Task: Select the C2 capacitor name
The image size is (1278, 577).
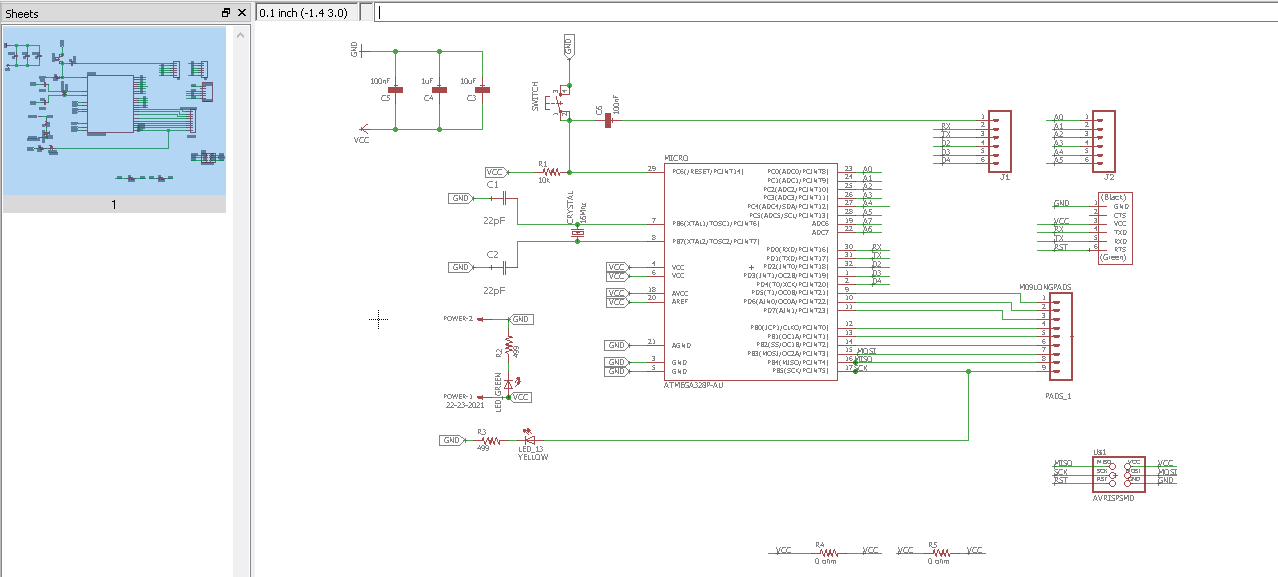Action: pos(492,255)
